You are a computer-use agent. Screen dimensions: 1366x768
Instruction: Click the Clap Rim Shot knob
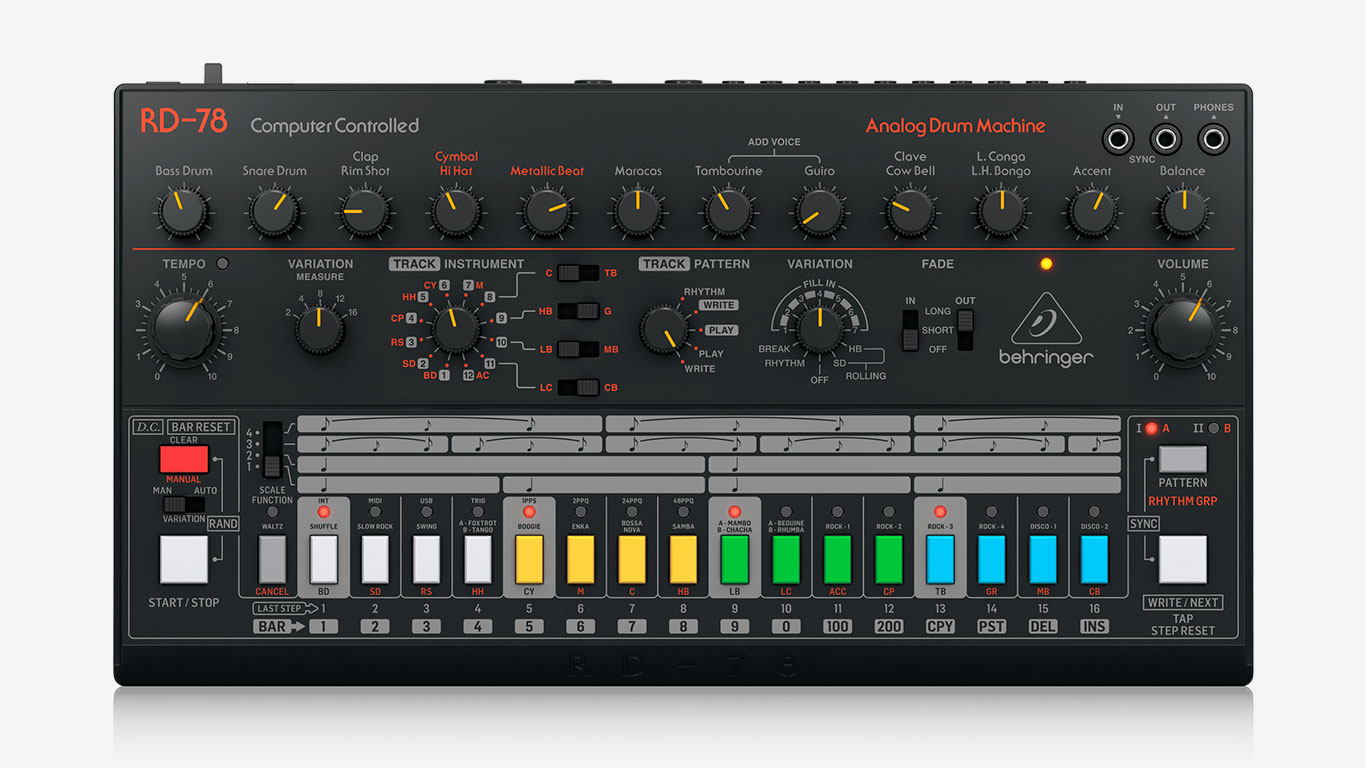click(x=365, y=211)
